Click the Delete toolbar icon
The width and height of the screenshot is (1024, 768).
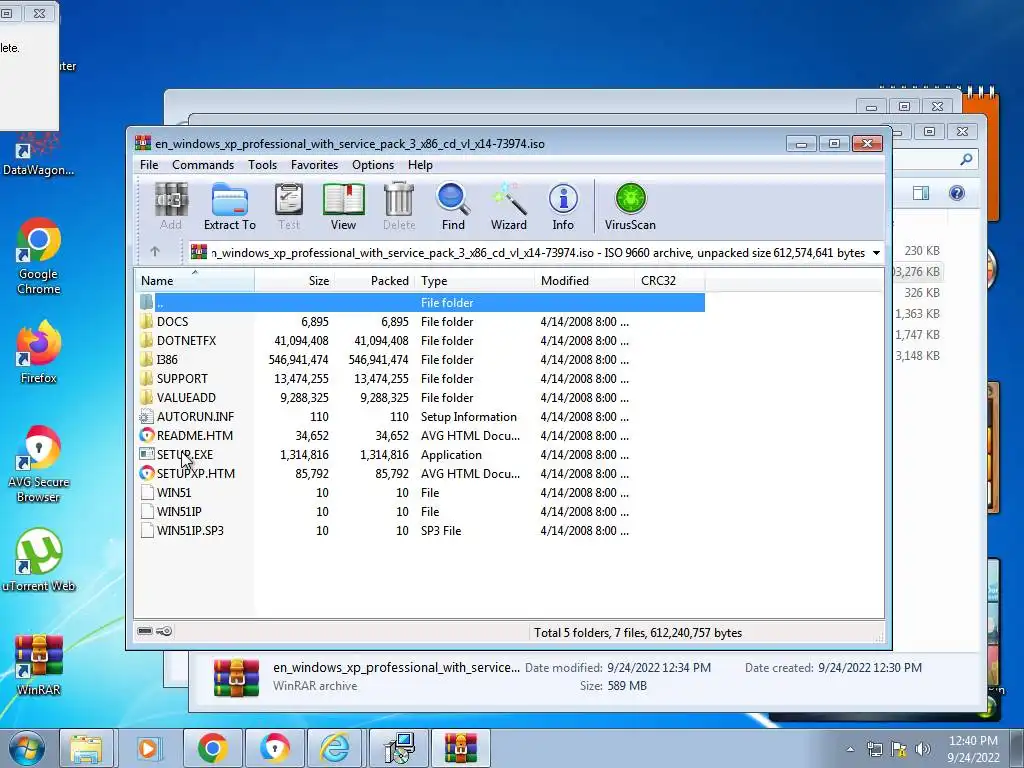399,206
